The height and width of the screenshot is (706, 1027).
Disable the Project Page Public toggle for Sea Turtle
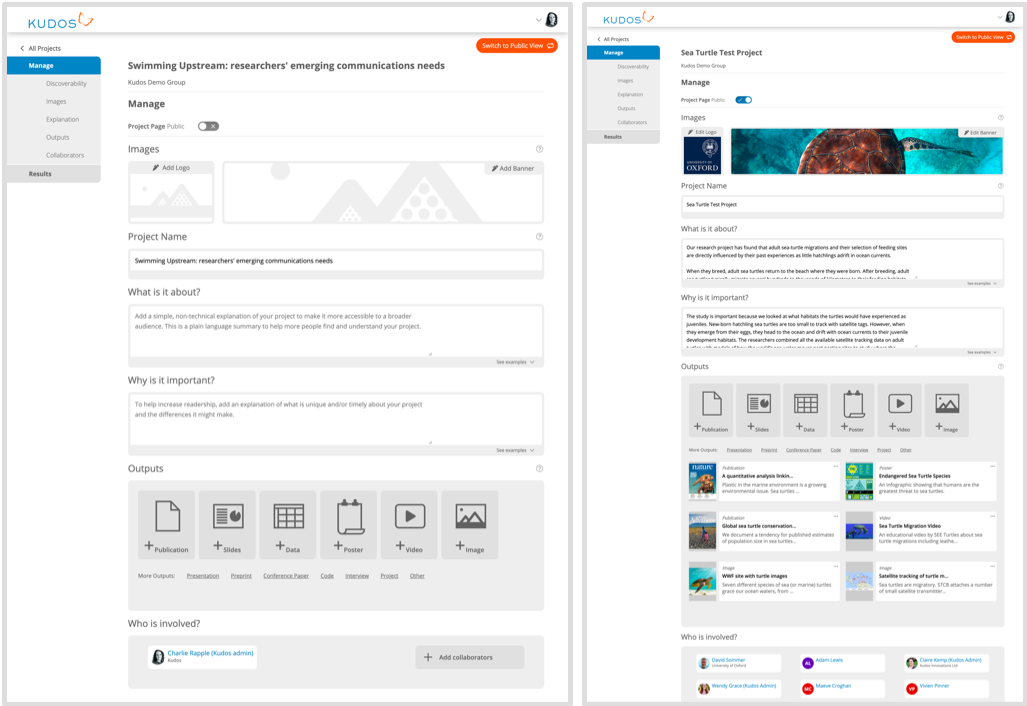[743, 100]
